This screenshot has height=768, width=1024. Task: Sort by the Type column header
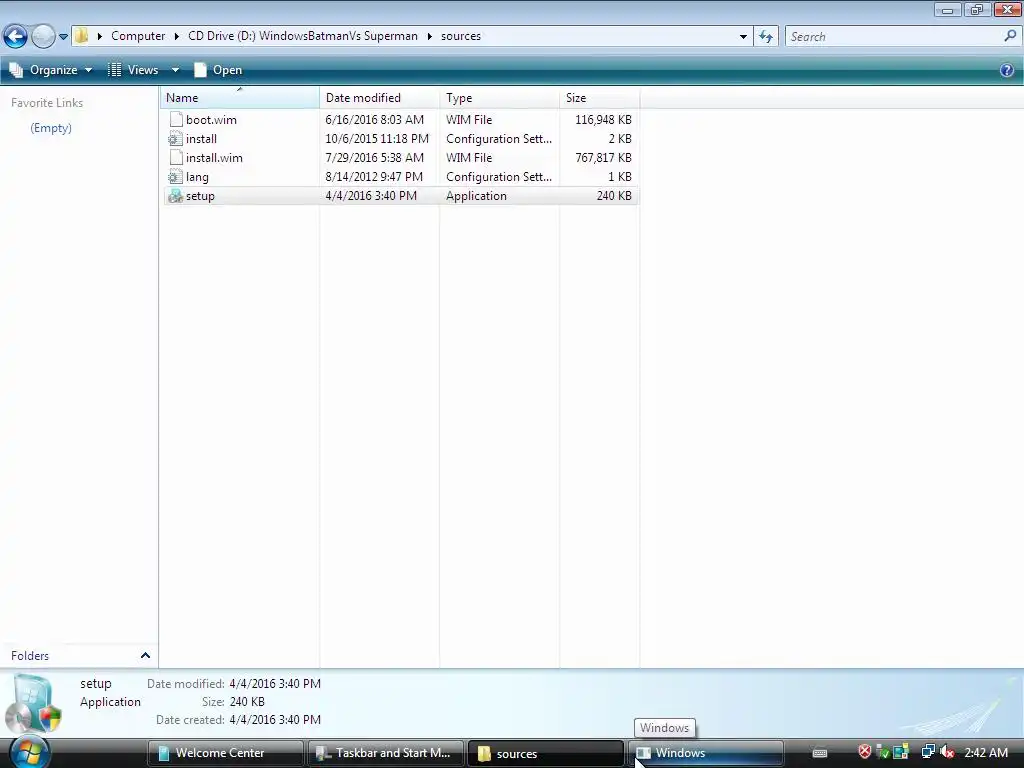click(x=500, y=98)
